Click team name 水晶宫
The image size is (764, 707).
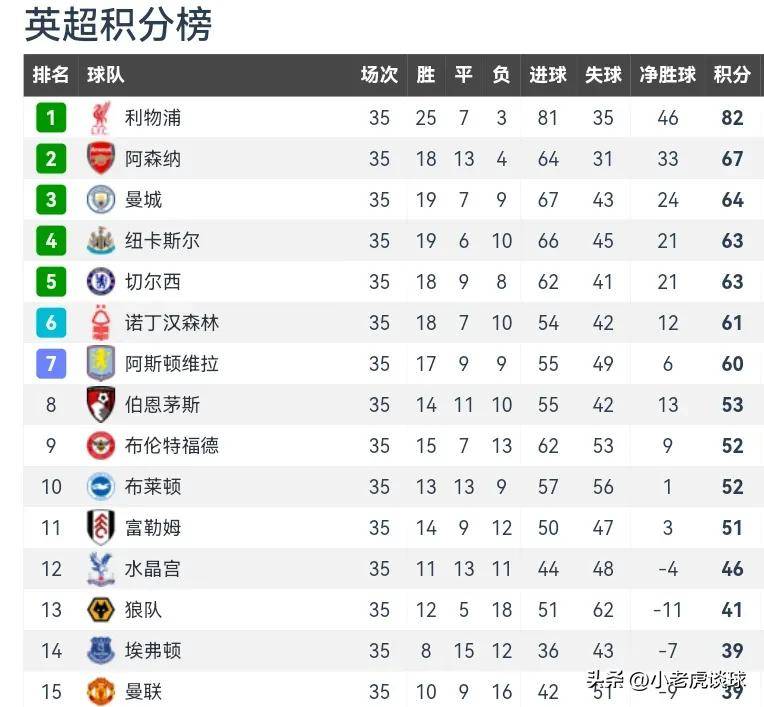coord(153,569)
